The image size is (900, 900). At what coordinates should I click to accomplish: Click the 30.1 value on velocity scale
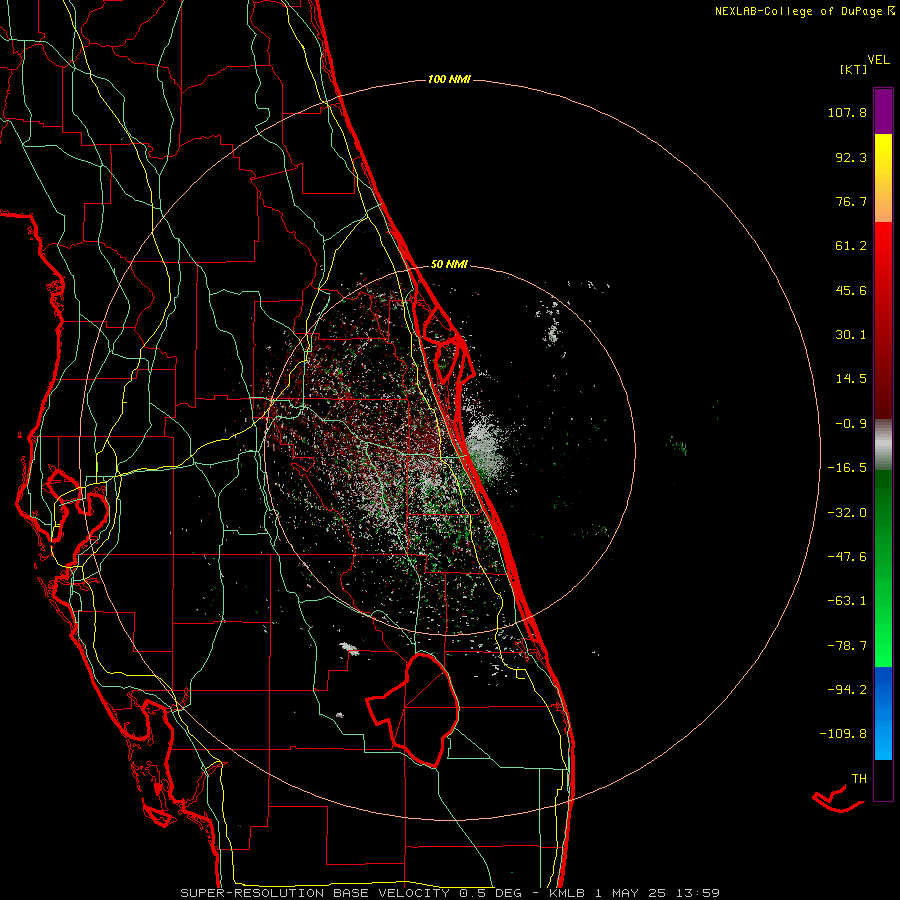851,335
